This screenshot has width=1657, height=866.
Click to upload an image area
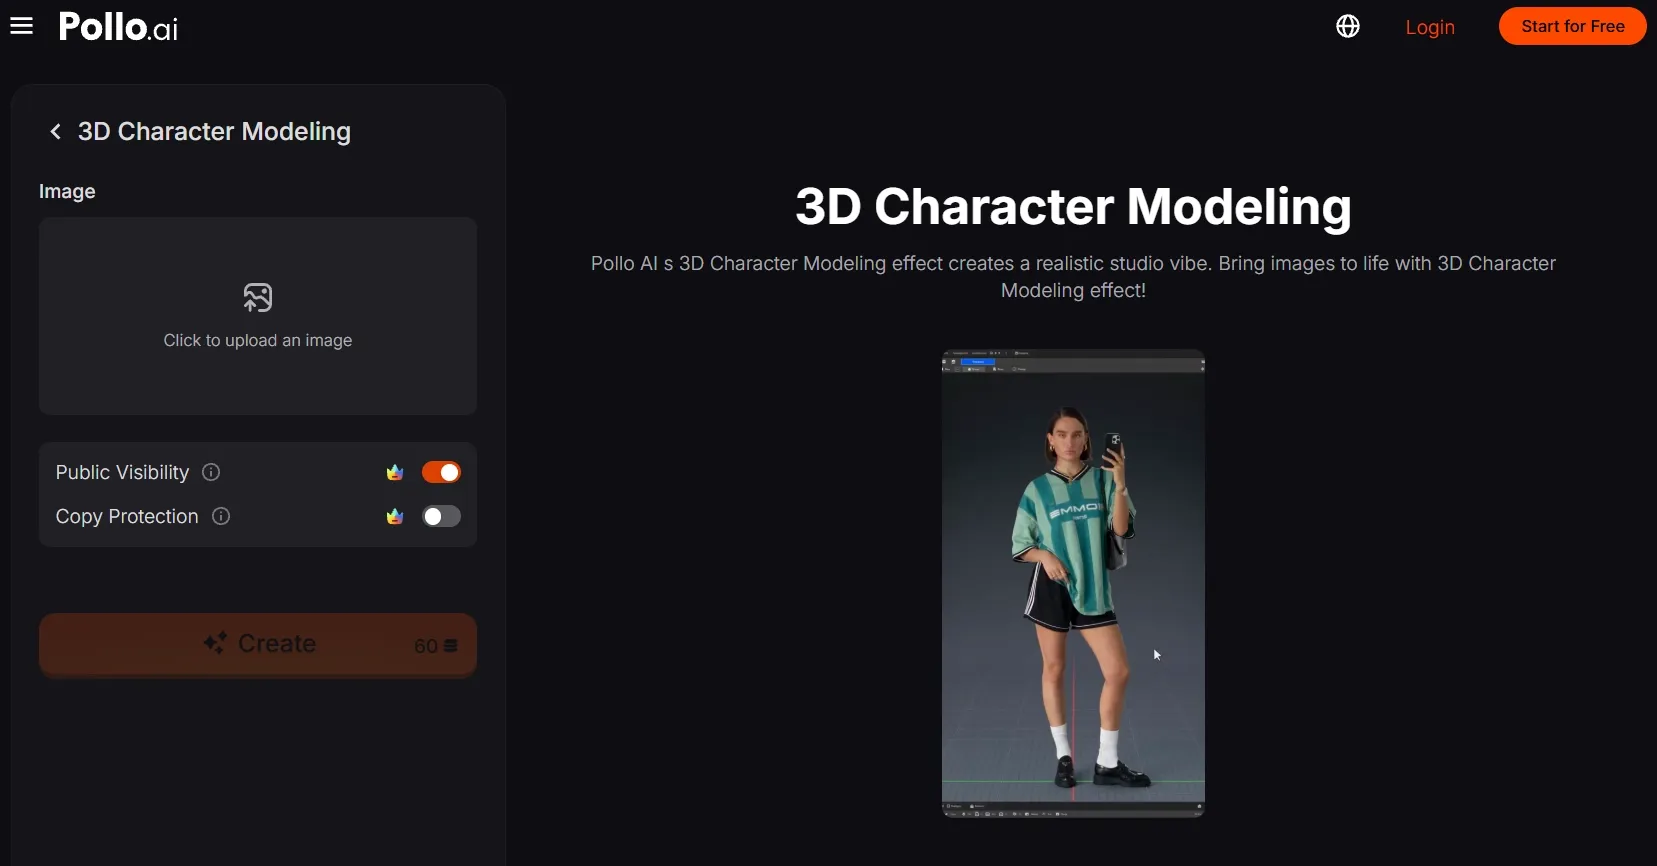click(x=258, y=316)
